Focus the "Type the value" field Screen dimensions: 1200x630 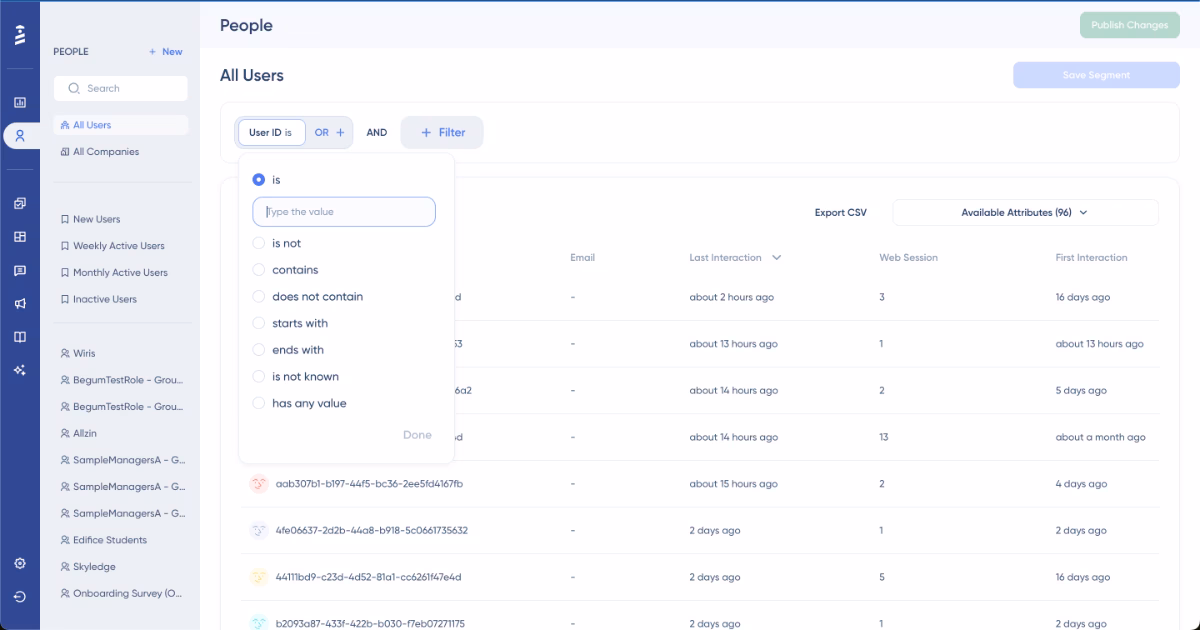coord(344,212)
